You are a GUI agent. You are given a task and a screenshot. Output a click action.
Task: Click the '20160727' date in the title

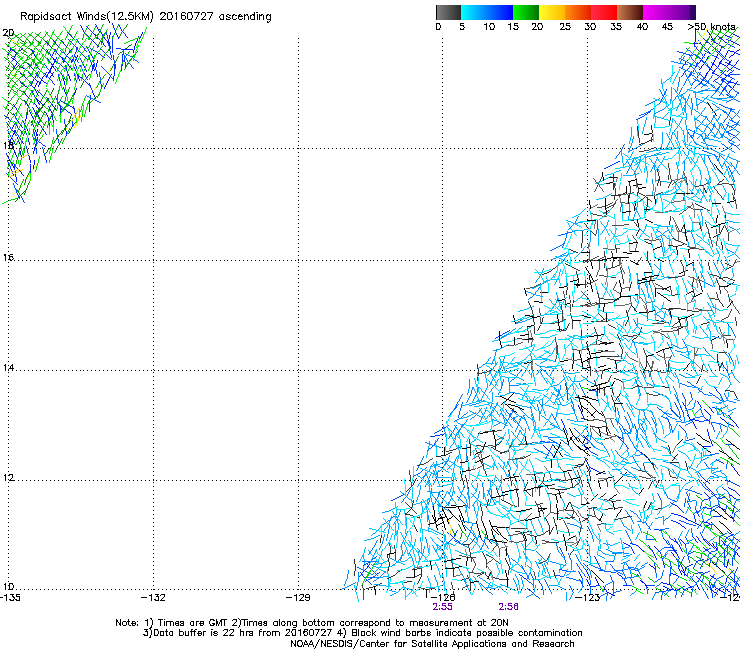186,16
